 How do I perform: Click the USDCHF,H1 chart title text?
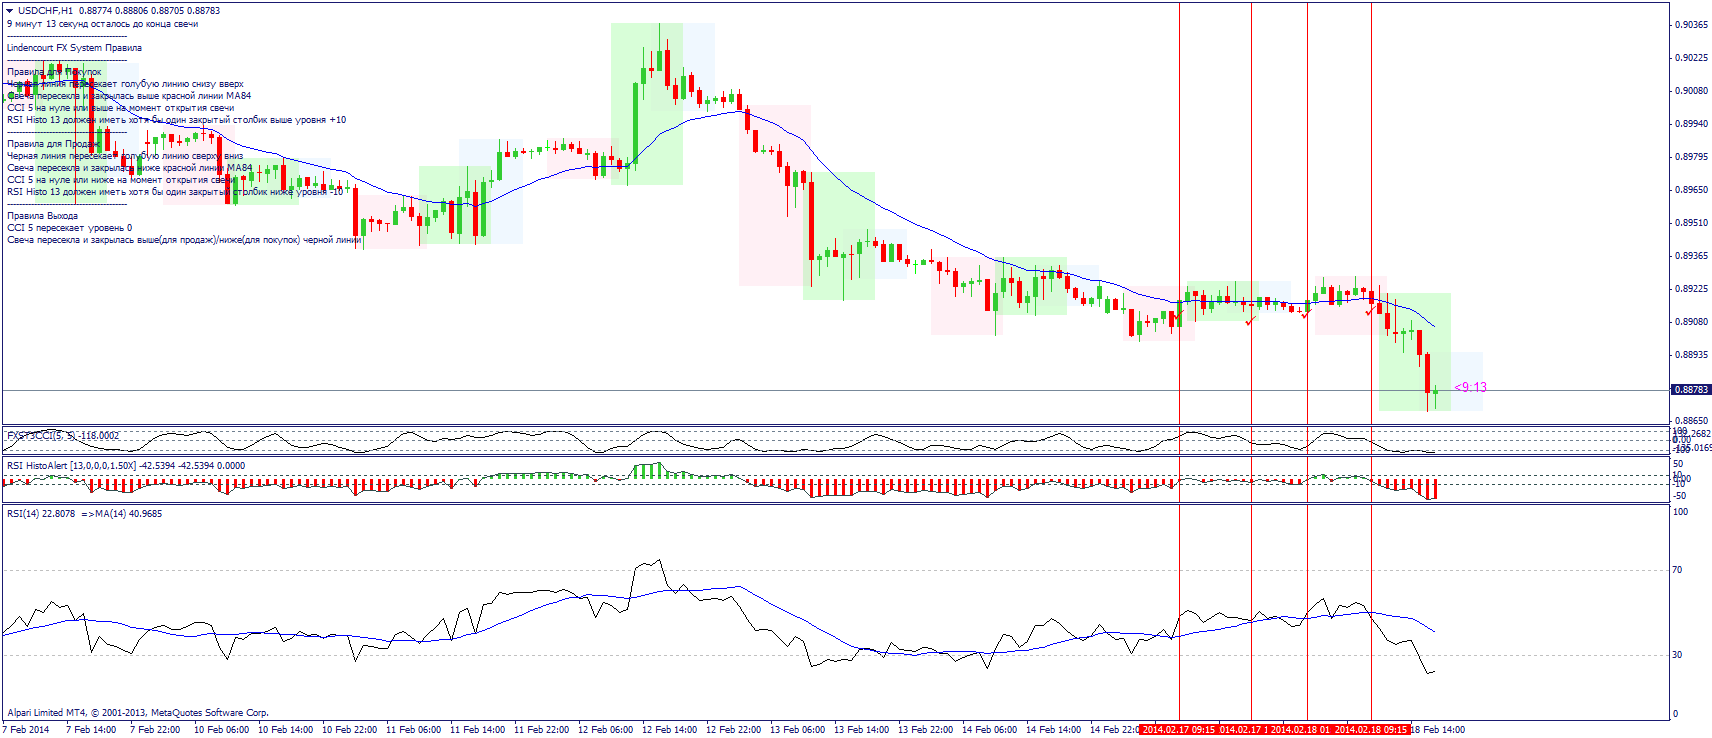click(x=45, y=11)
